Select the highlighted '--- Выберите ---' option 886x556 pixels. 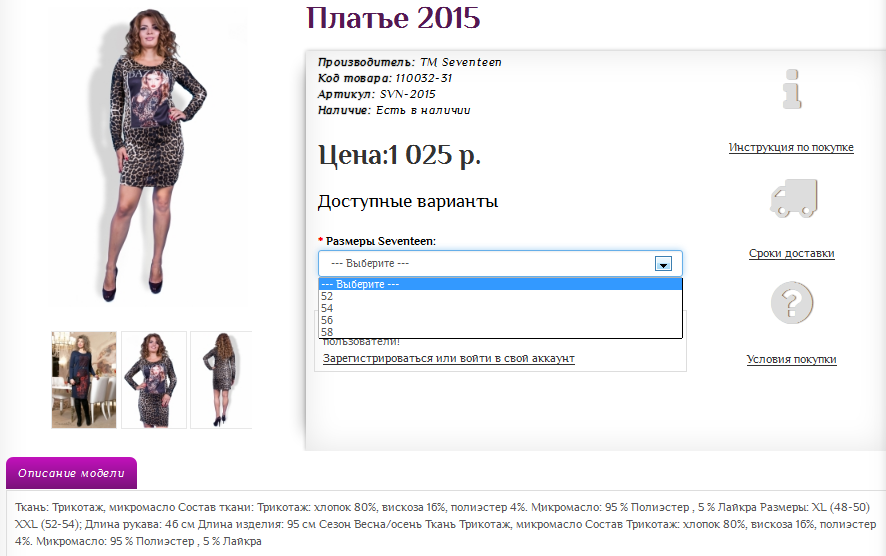(x=500, y=284)
